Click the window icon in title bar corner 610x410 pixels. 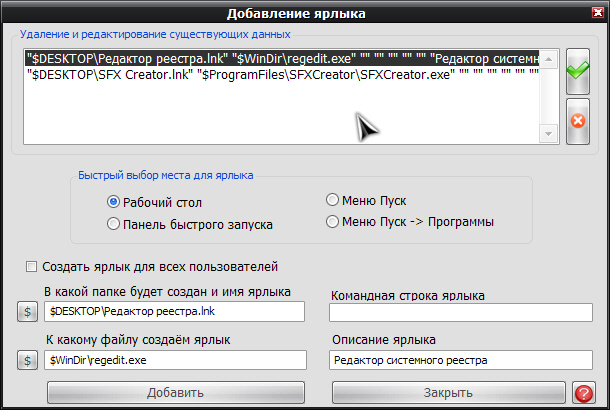13,13
